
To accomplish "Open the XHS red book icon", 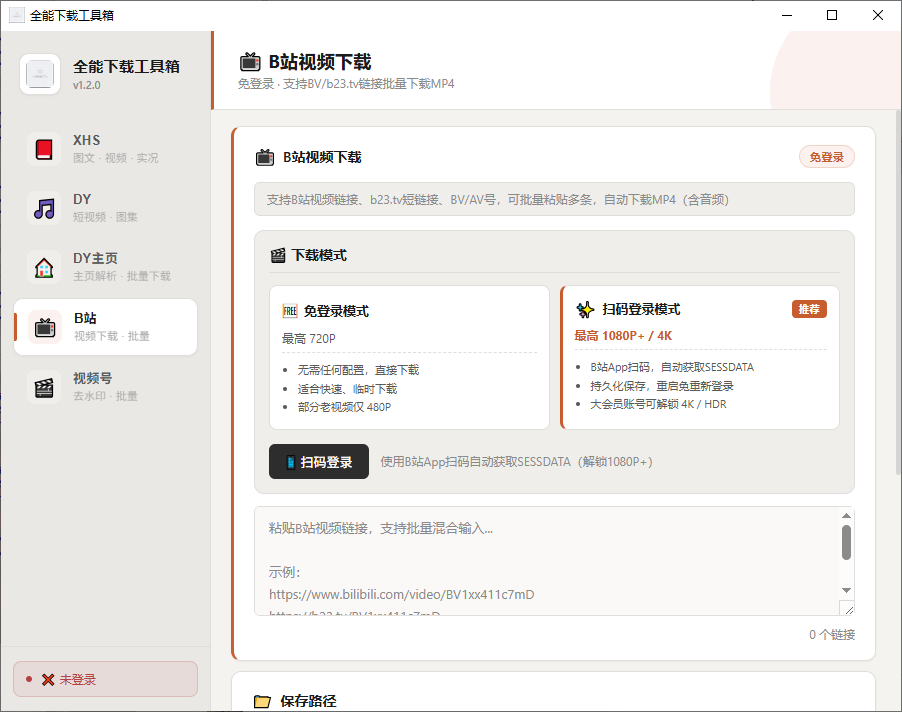I will [44, 149].
